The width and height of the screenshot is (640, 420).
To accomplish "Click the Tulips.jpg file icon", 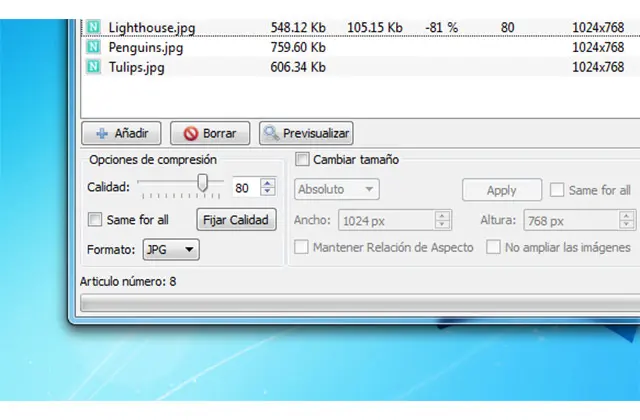I will 94,66.
